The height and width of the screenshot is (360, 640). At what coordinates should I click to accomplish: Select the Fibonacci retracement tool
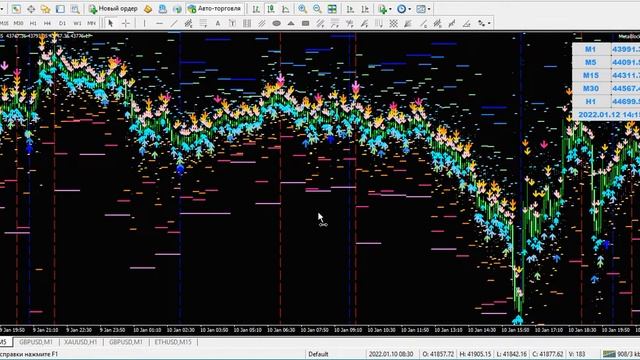click(x=203, y=23)
